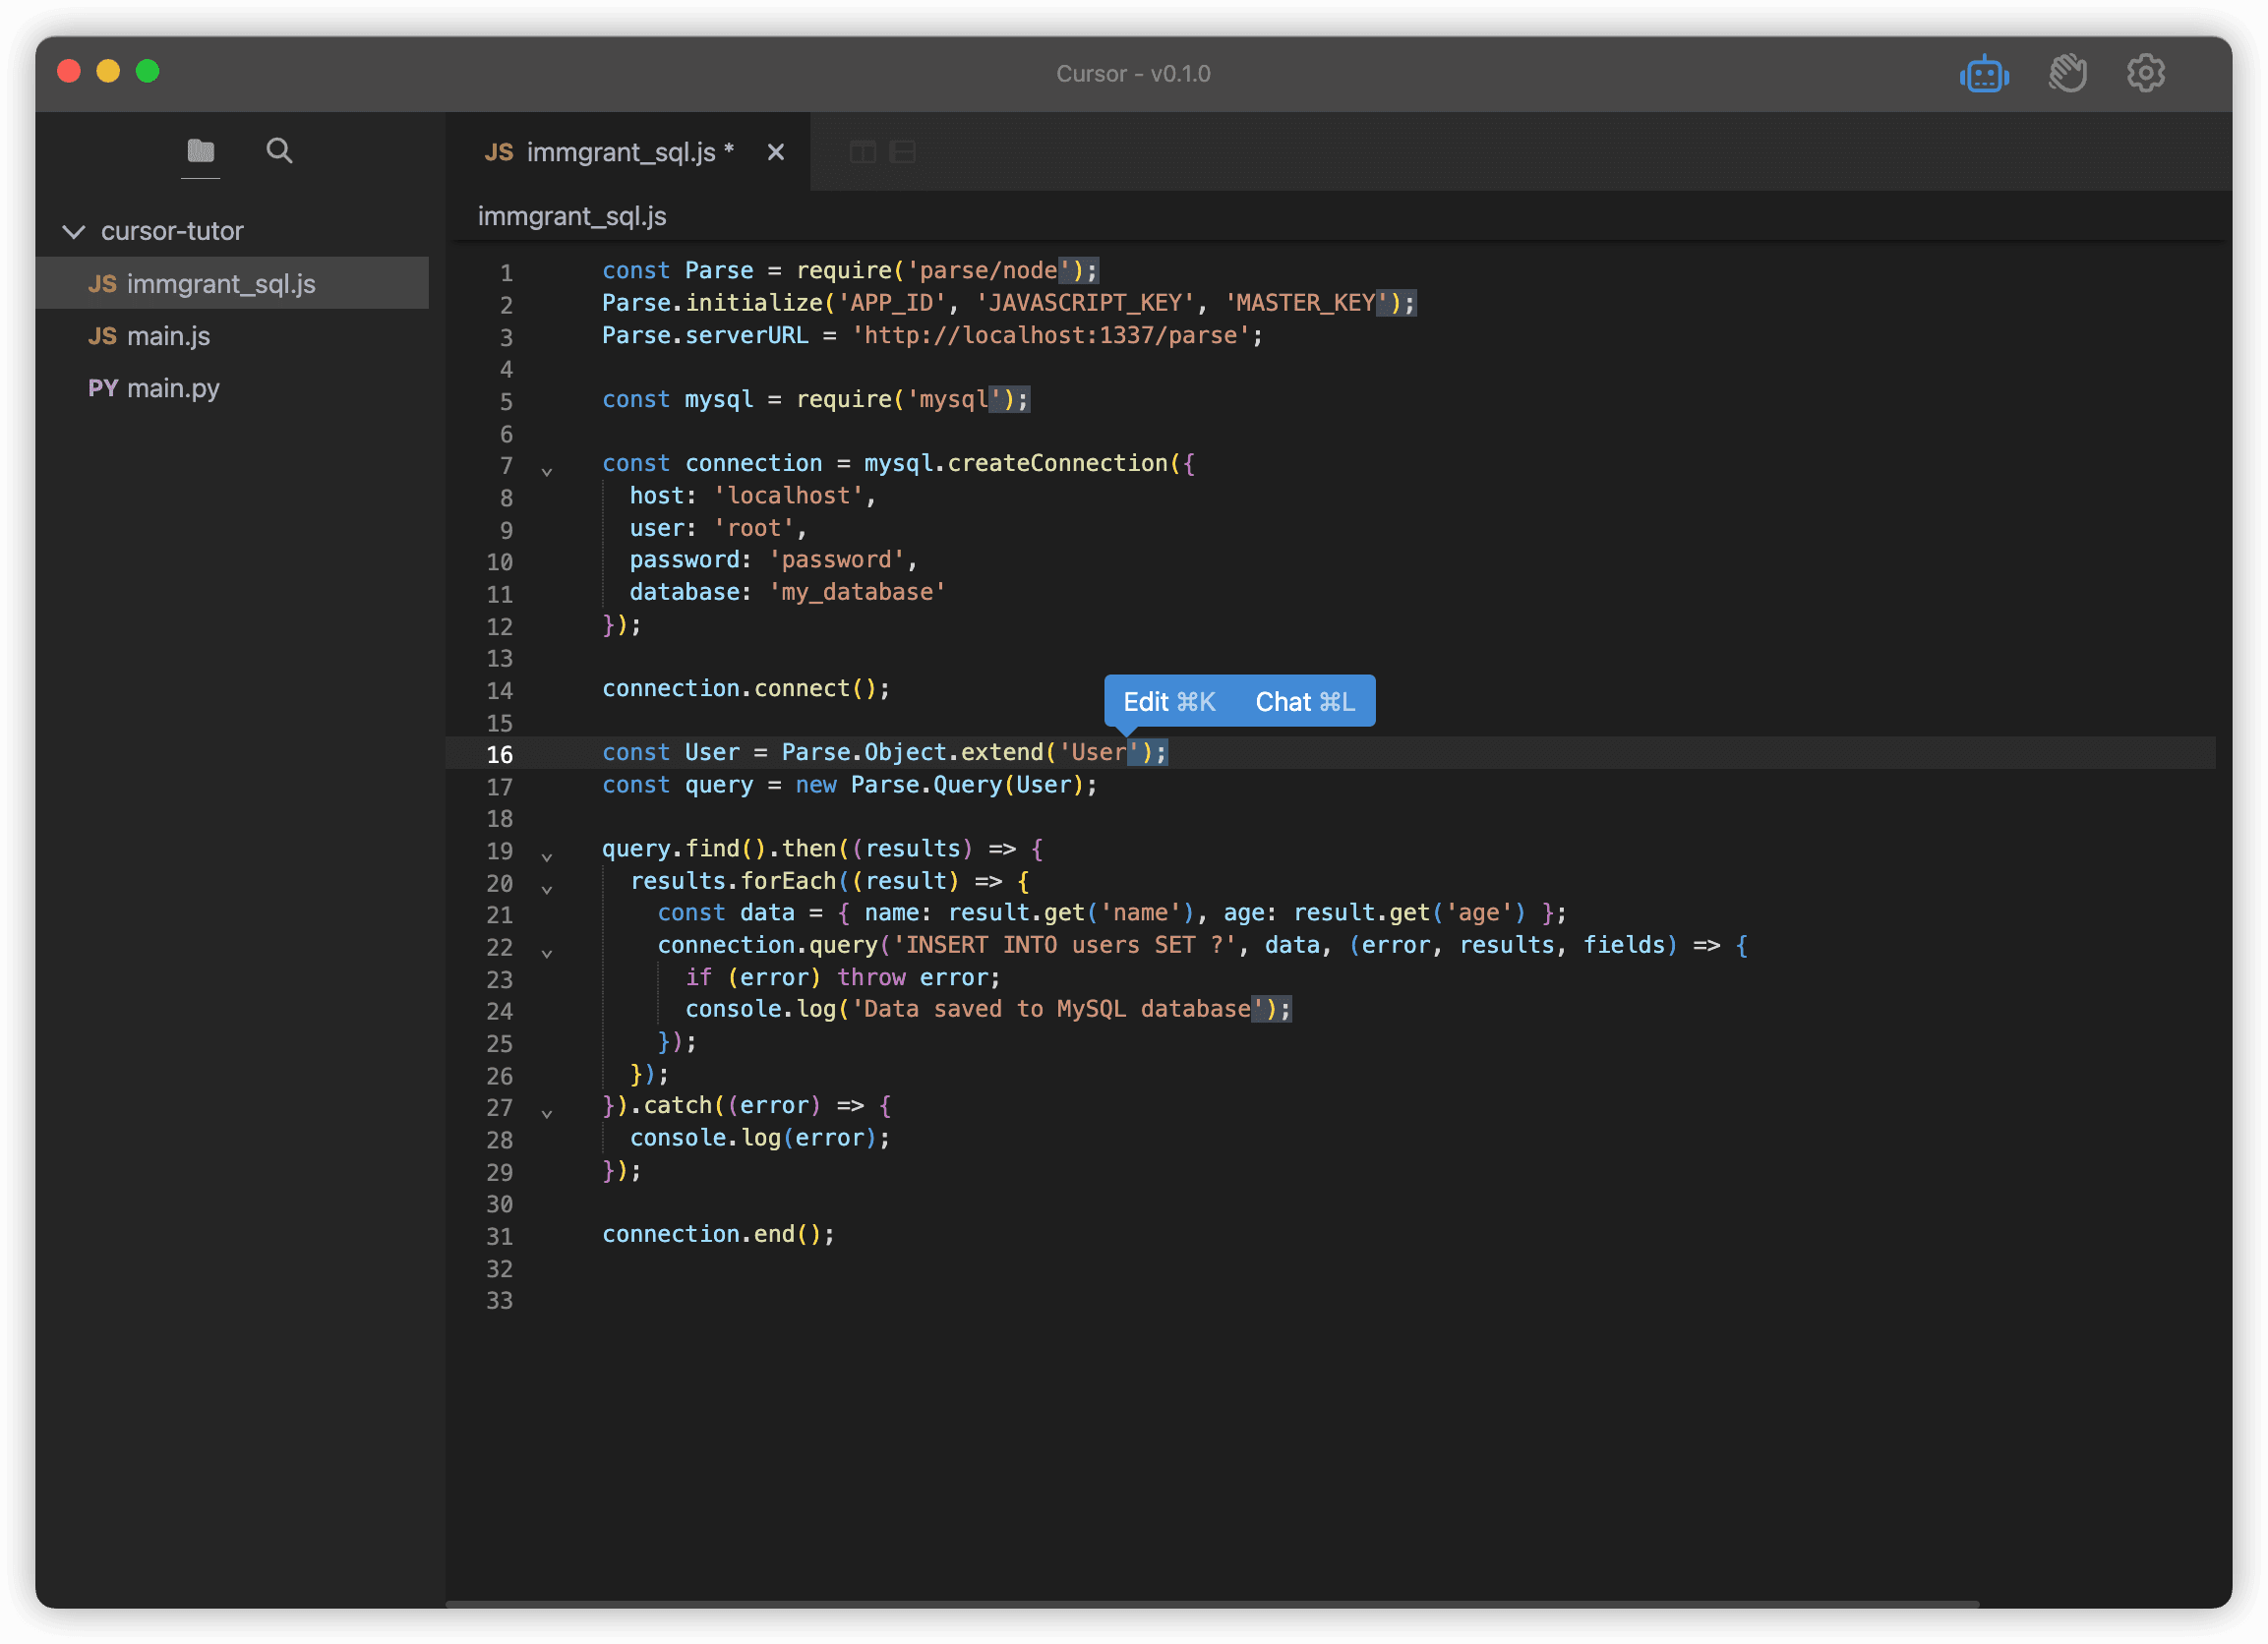Click the 'throw' keyword on line 23
This screenshot has height=1644, width=2268.
(x=871, y=977)
